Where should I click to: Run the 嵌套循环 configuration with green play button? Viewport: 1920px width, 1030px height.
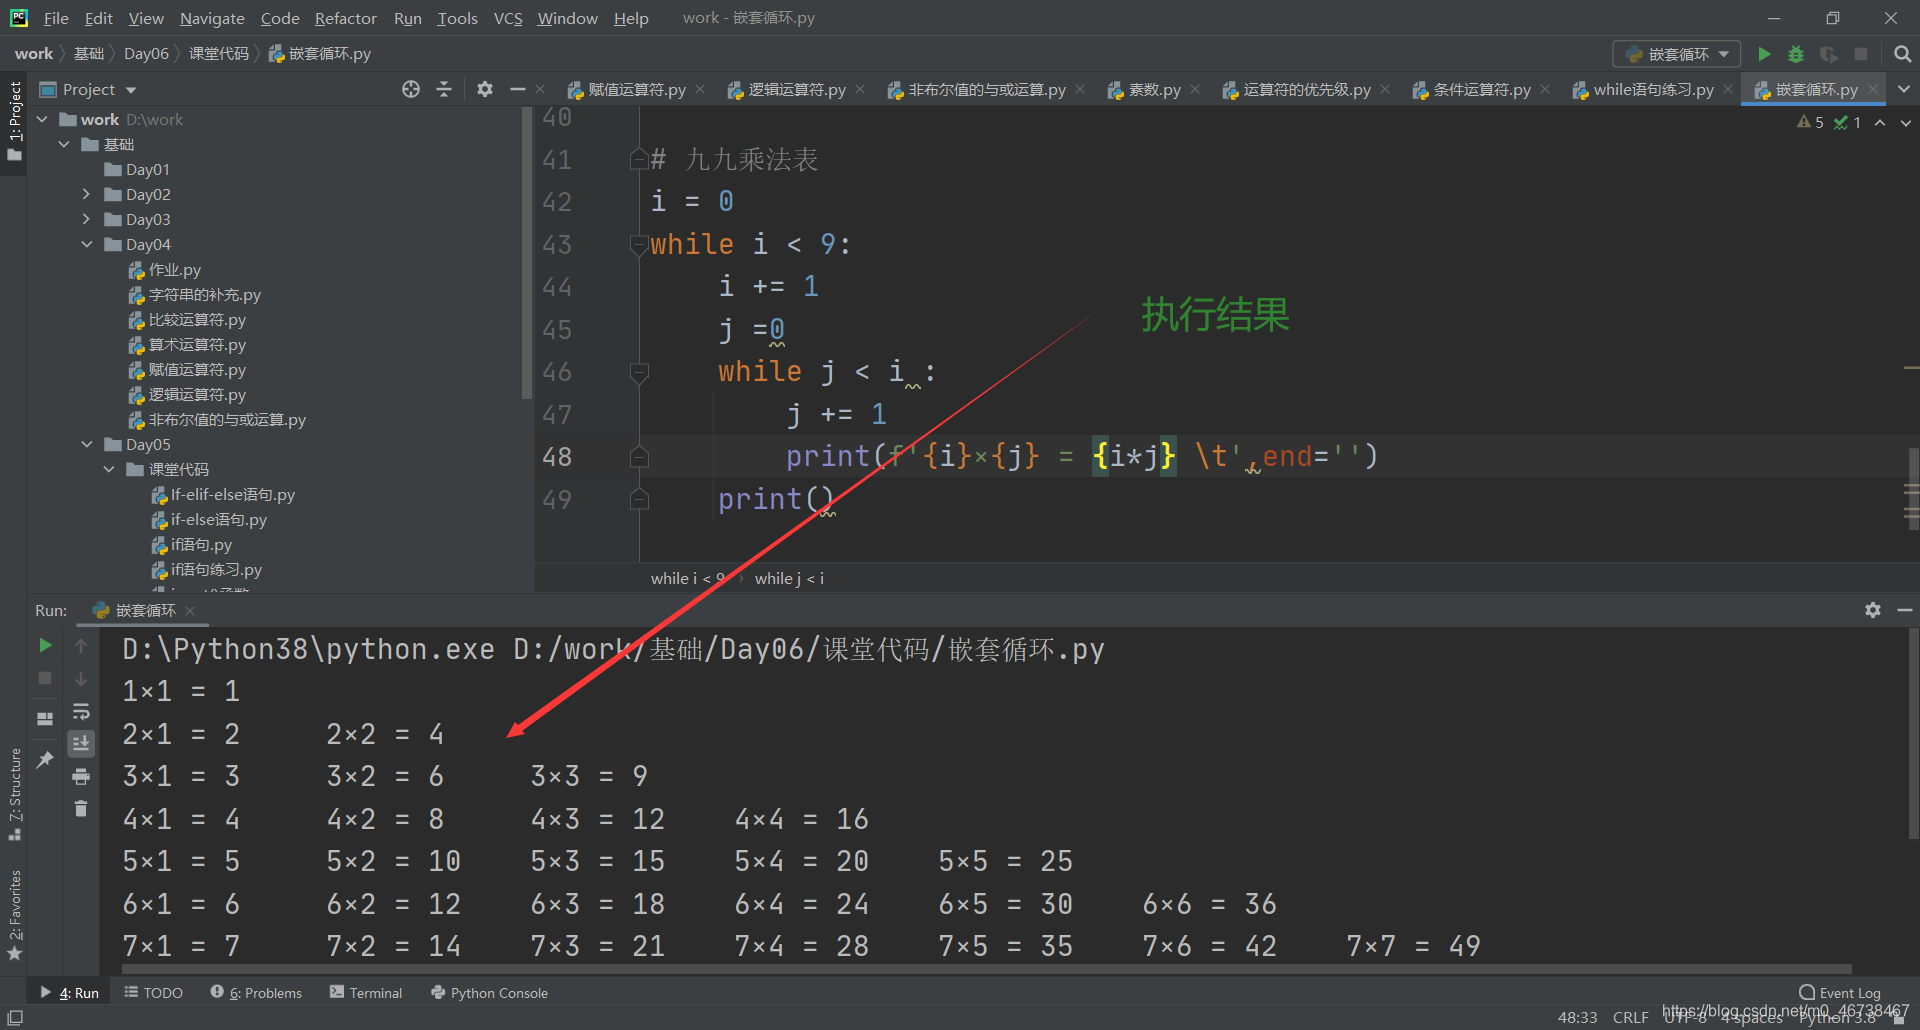point(1765,54)
